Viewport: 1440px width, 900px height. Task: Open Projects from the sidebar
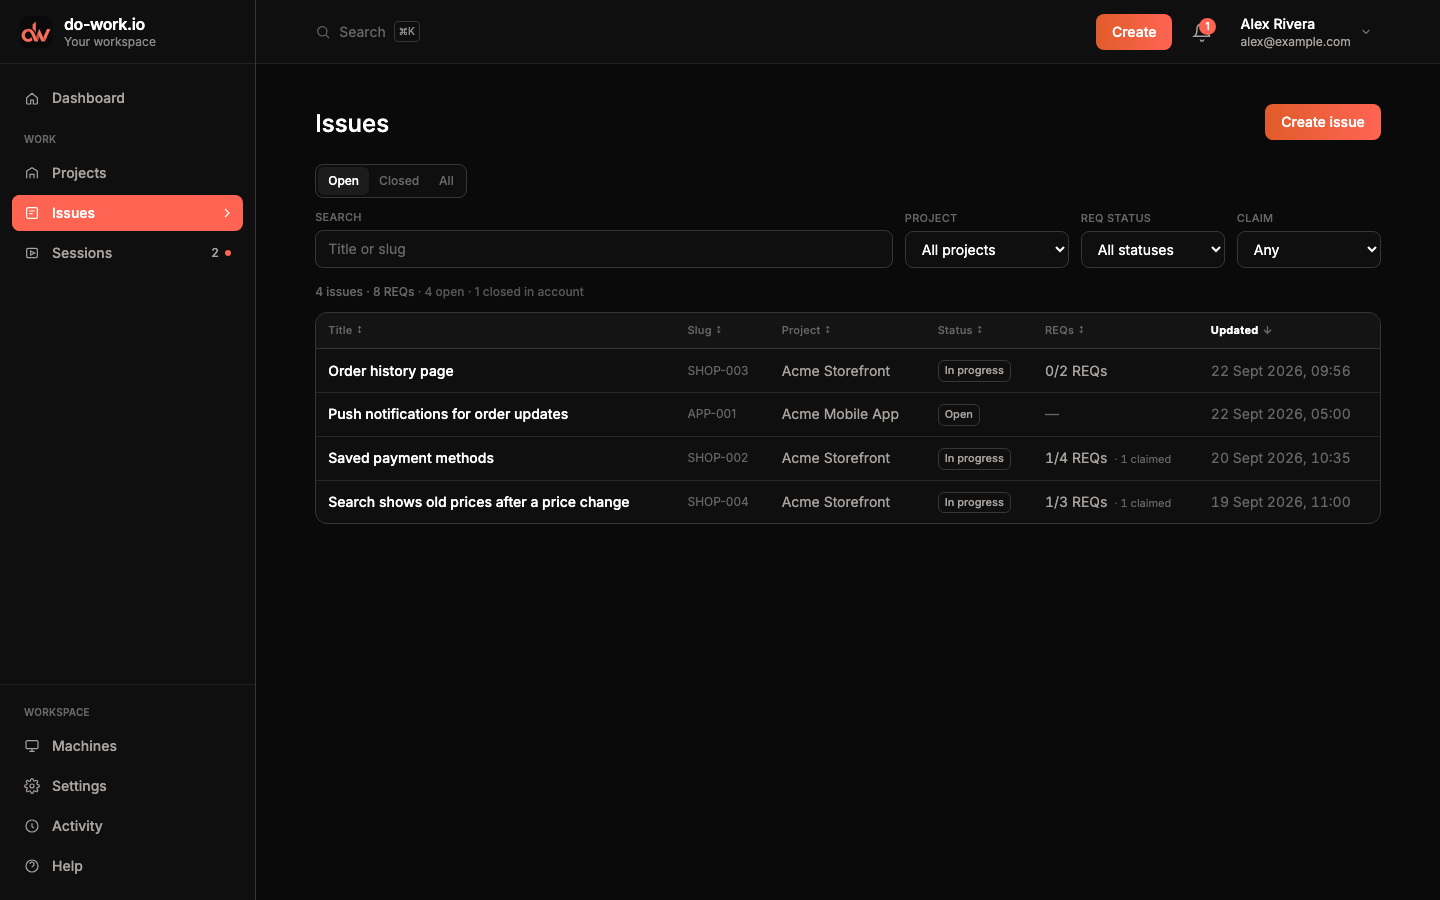coord(127,173)
